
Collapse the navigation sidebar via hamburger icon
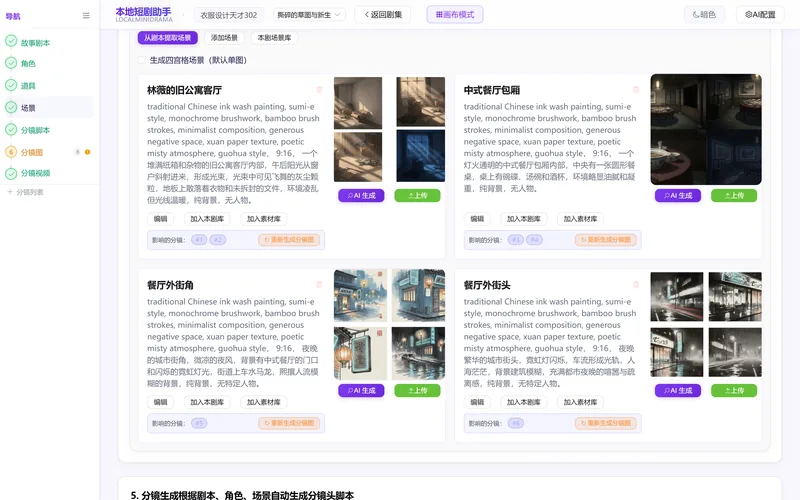pos(86,16)
